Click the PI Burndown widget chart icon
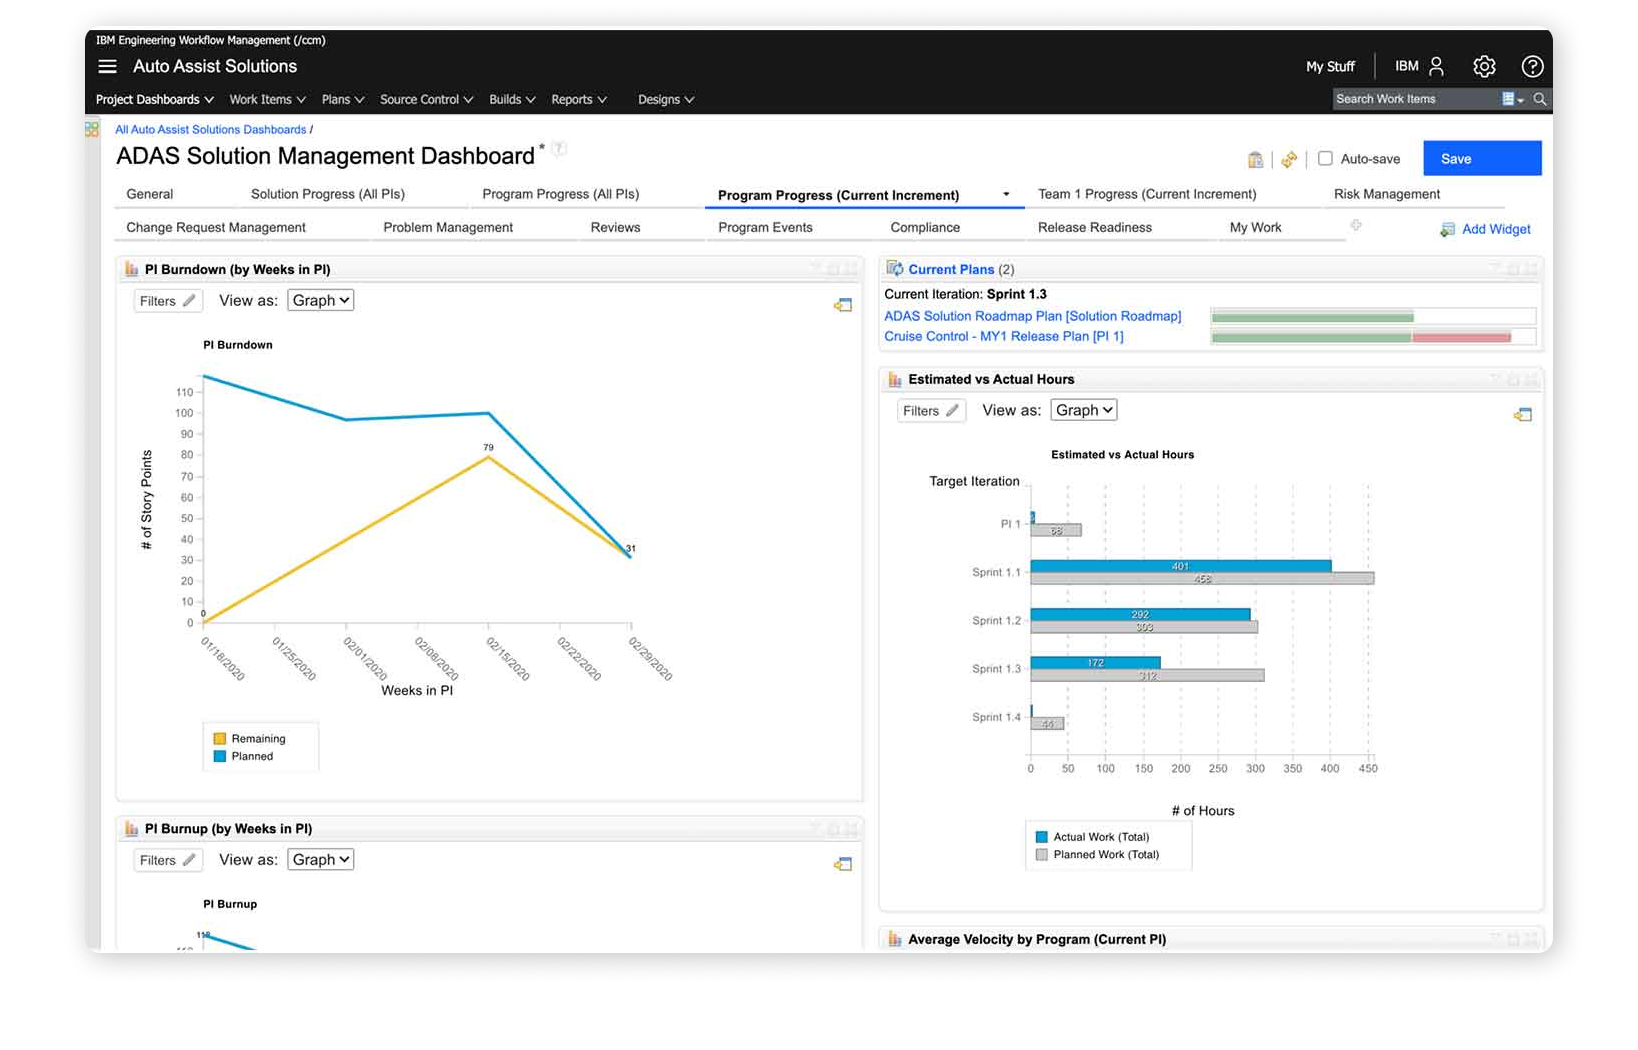 point(131,269)
